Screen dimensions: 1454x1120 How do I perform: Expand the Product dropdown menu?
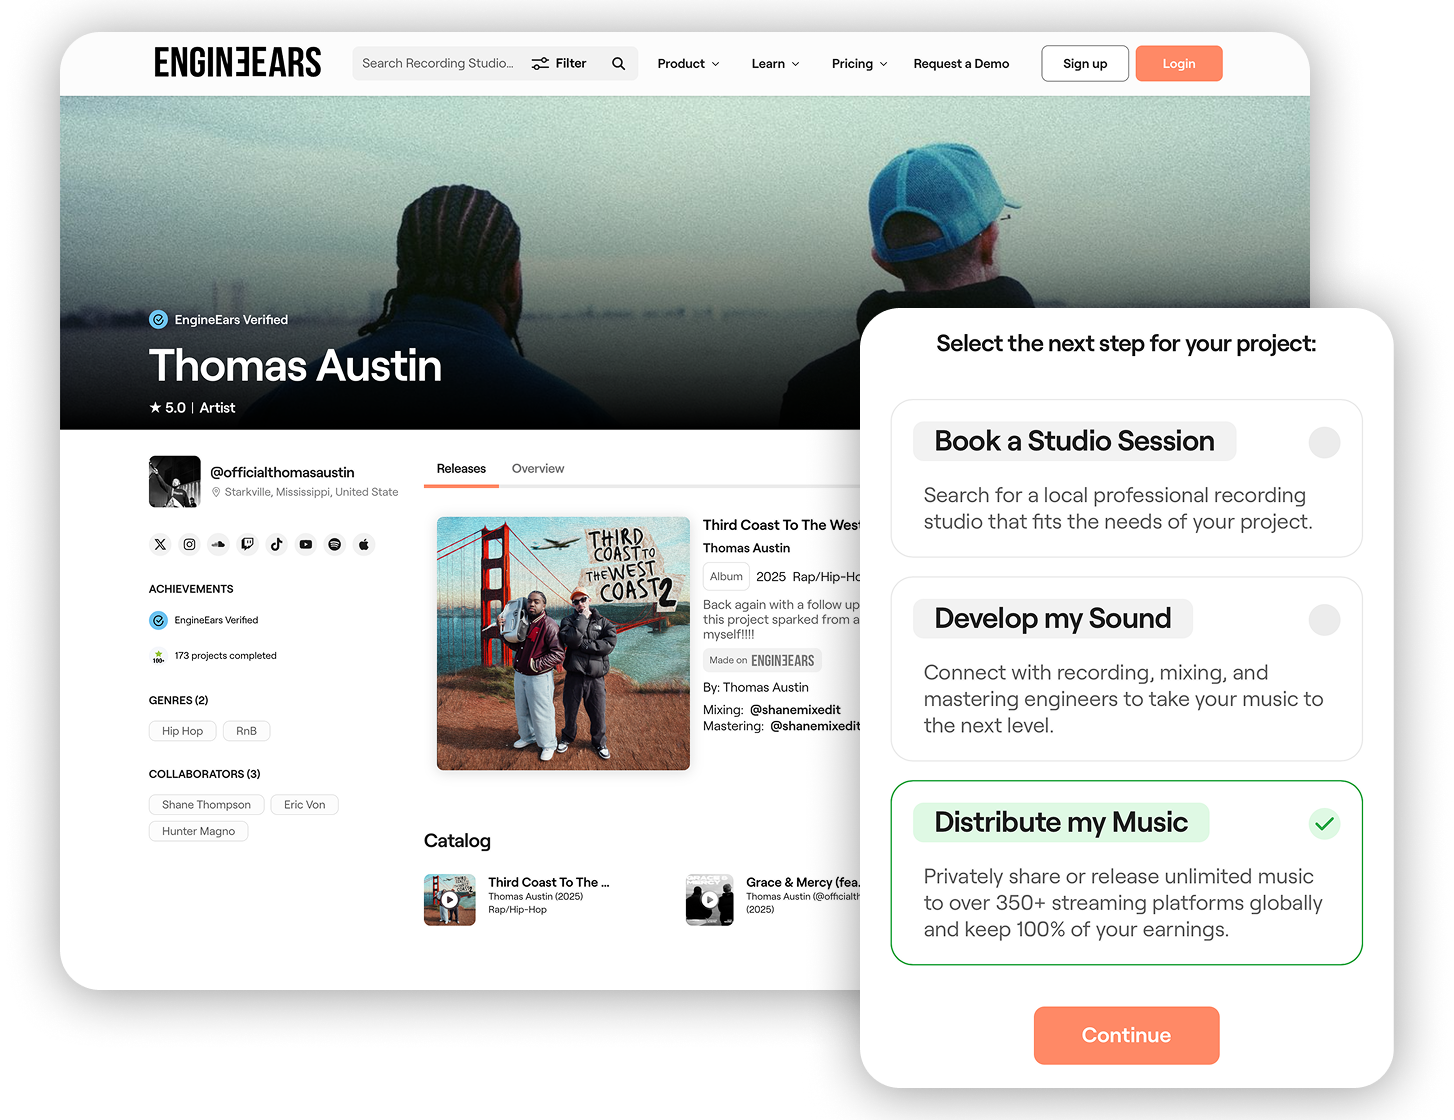click(x=688, y=64)
